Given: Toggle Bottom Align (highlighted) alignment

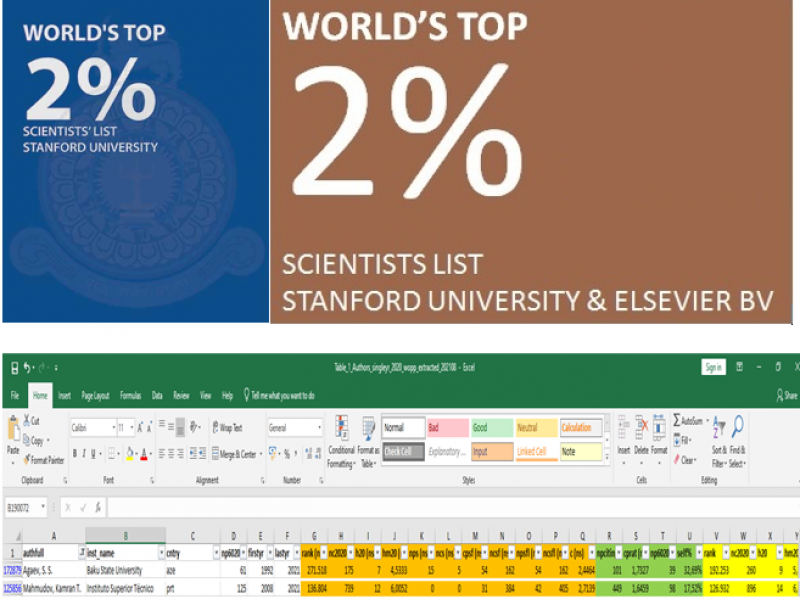Looking at the screenshot, I should pyautogui.click(x=180, y=428).
